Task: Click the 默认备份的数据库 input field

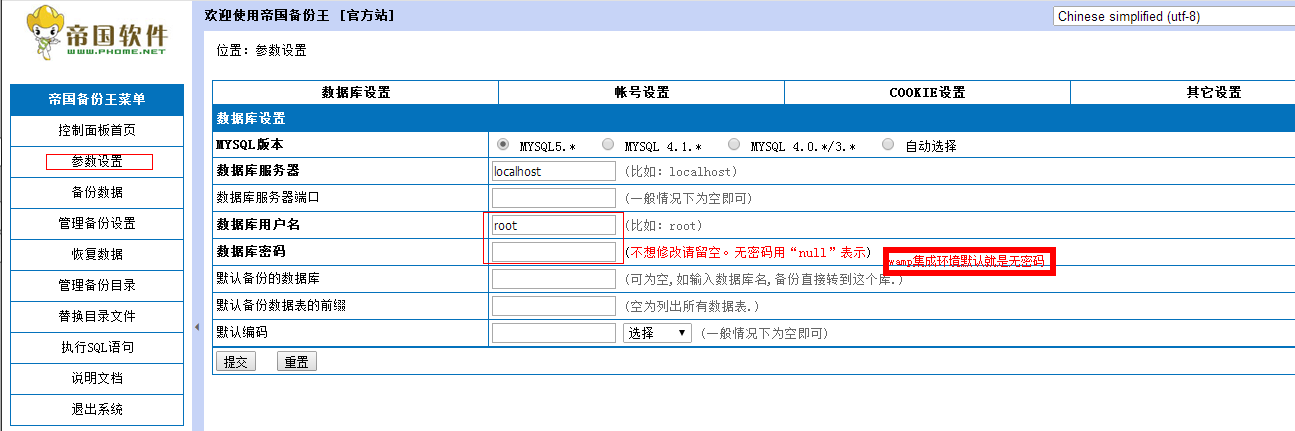Action: pos(554,278)
